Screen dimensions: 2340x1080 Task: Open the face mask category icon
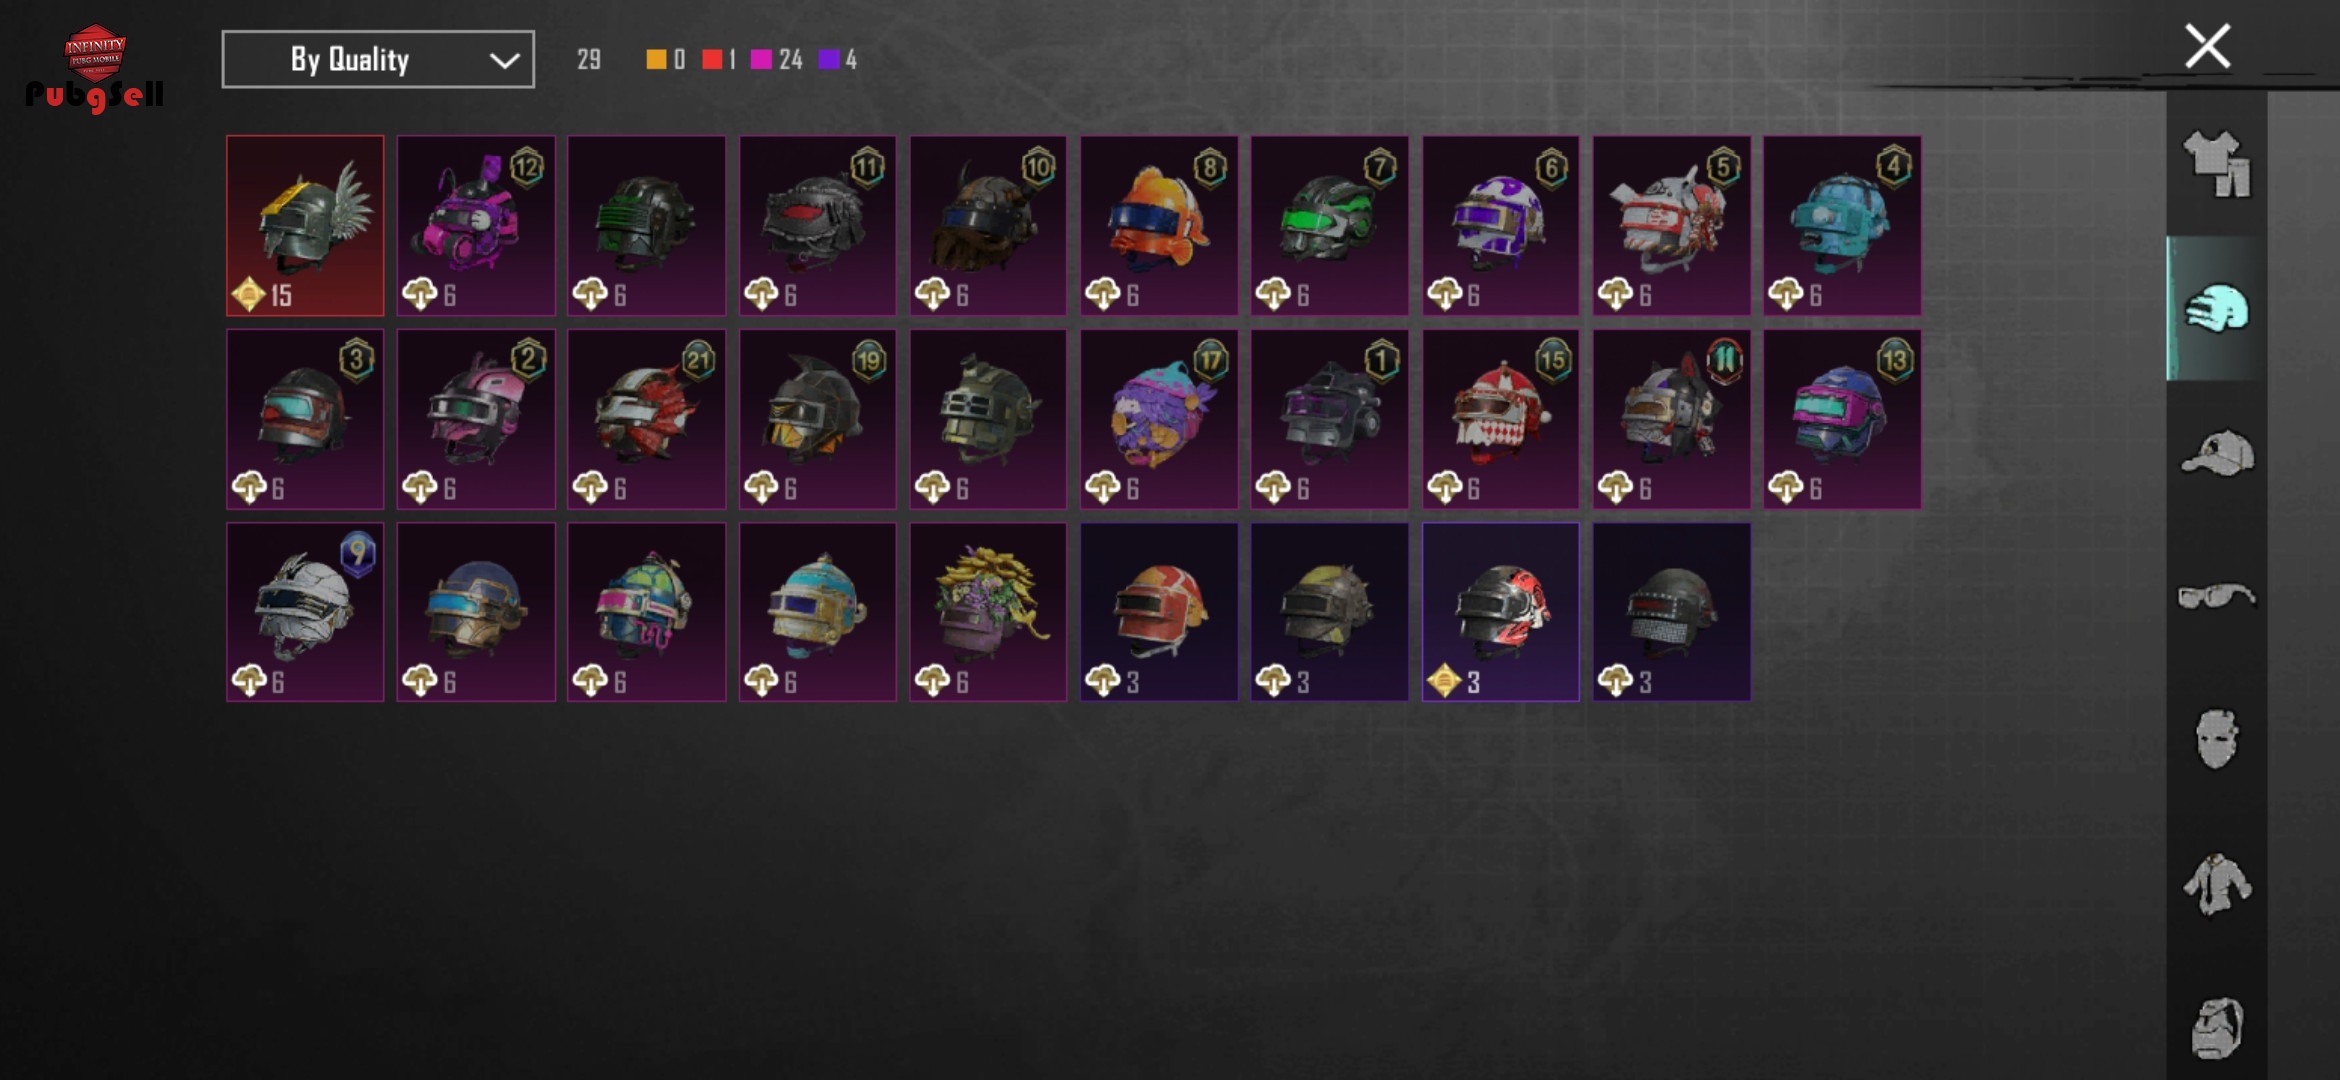click(x=2216, y=739)
